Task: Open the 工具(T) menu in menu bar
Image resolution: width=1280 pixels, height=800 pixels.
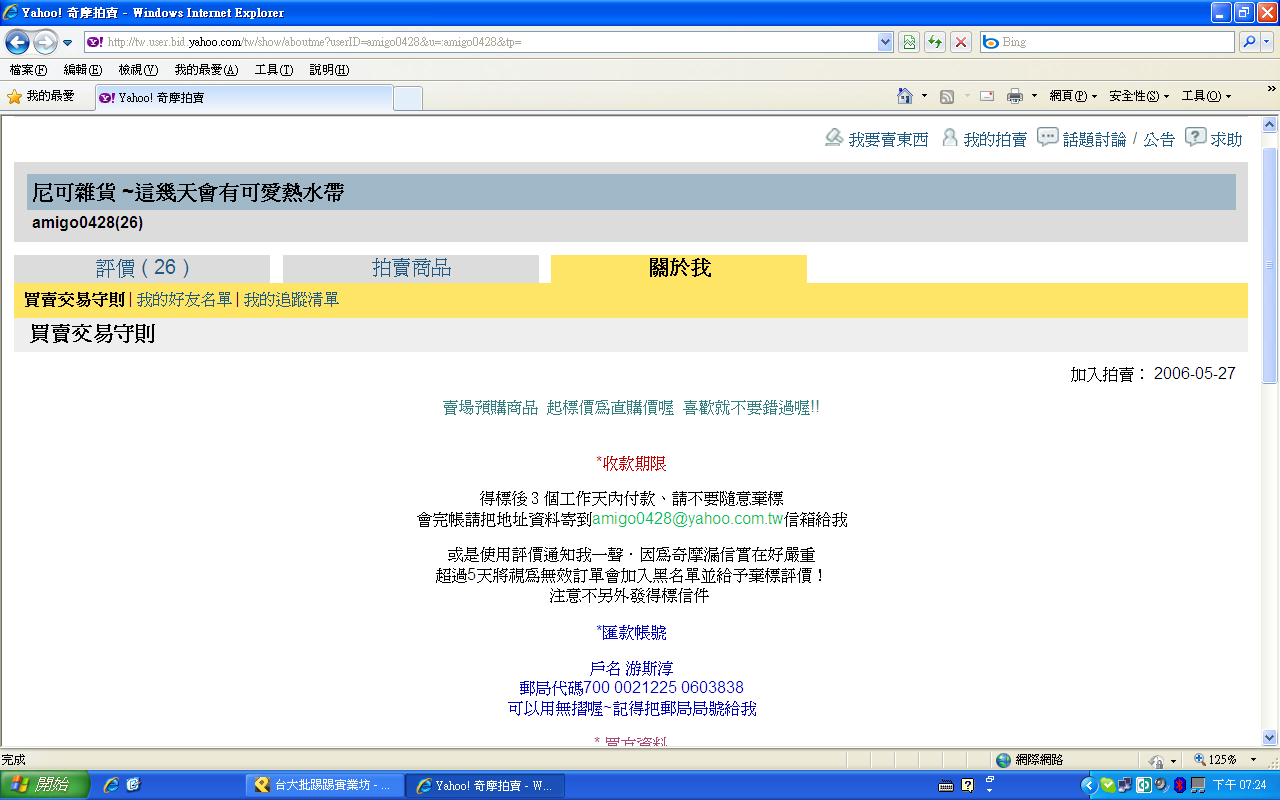Action: 274,70
